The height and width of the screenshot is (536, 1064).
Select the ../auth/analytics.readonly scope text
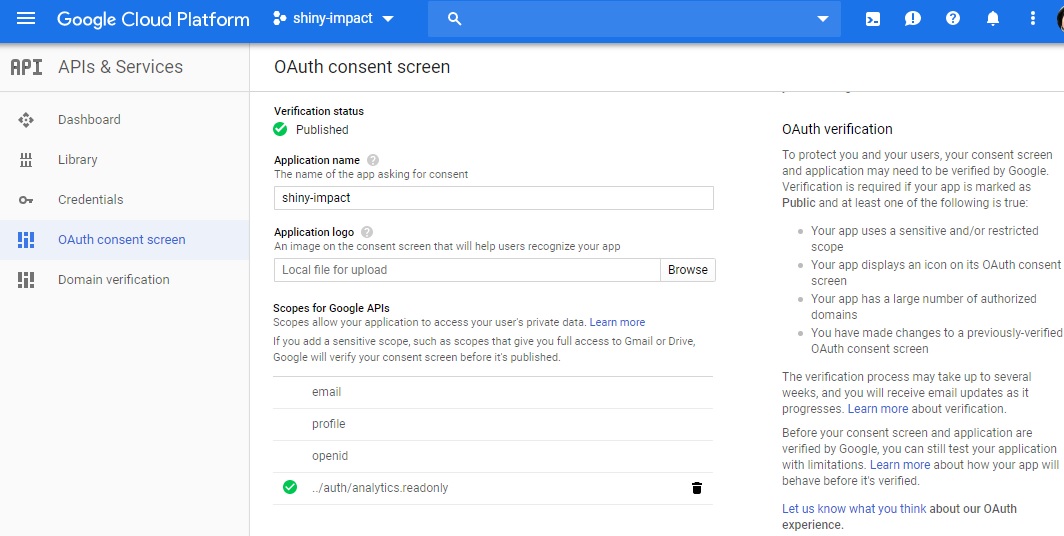coord(380,488)
